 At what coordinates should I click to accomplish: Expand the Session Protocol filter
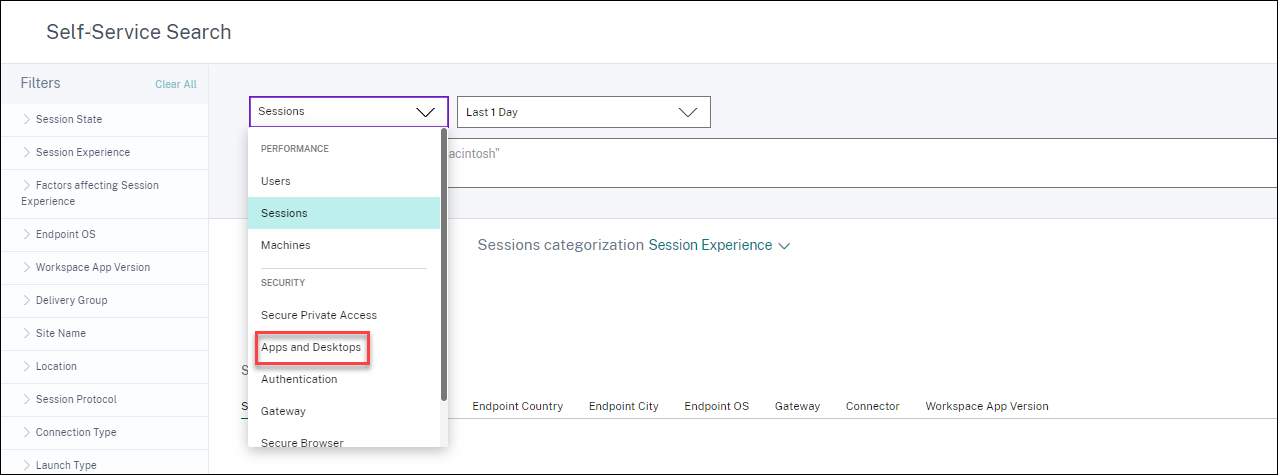76,400
